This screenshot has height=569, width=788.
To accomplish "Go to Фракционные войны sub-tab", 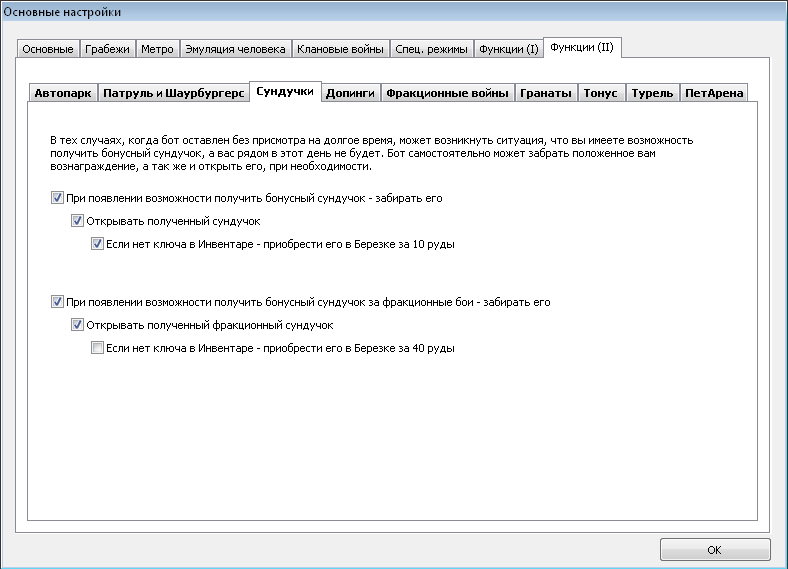I will [x=447, y=93].
